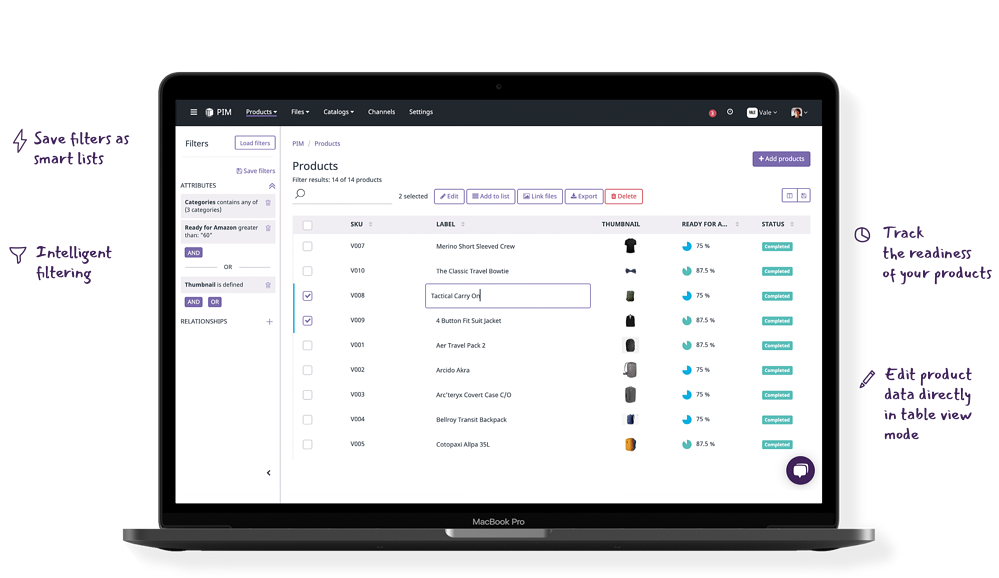This screenshot has width=999, height=578.
Task: Click thumbnail of Arcido Akra
Action: pos(630,370)
